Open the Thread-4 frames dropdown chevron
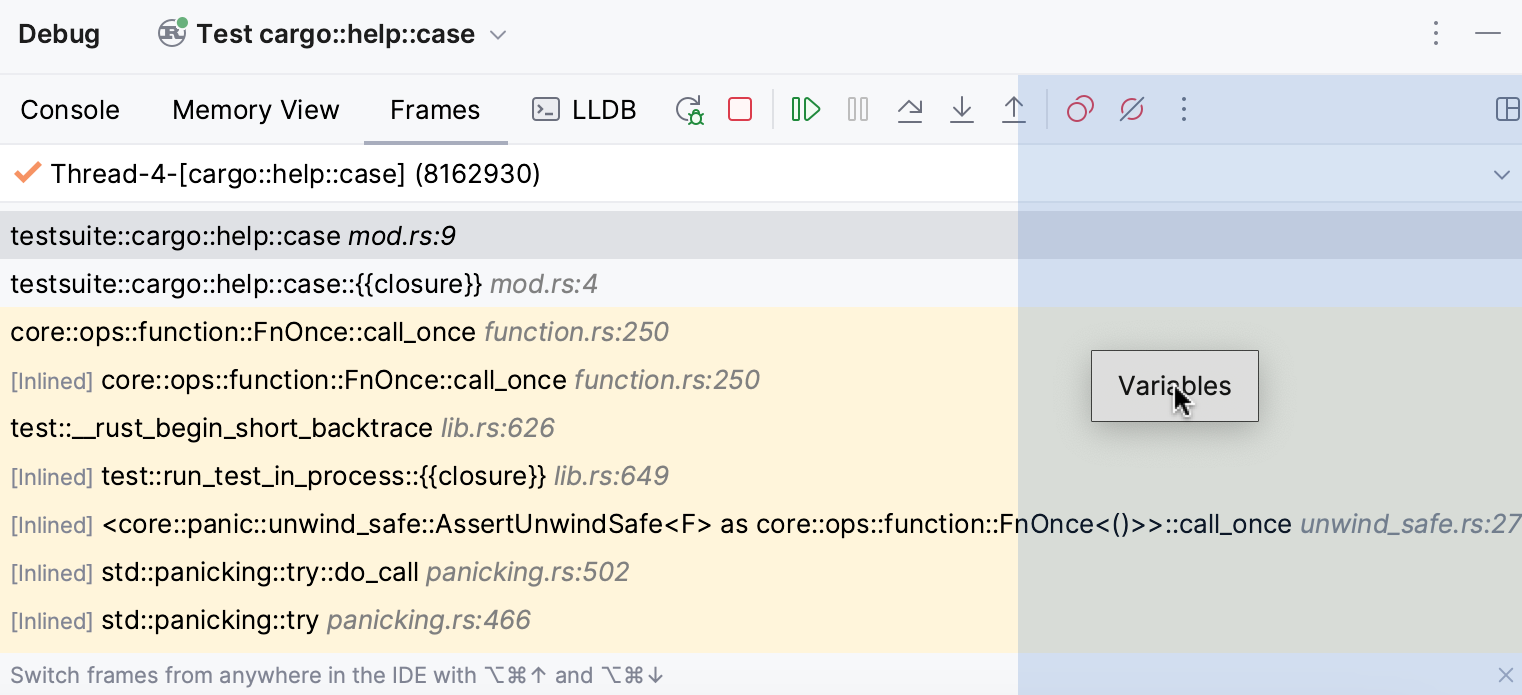The width and height of the screenshot is (1522, 695). pyautogui.click(x=1502, y=174)
